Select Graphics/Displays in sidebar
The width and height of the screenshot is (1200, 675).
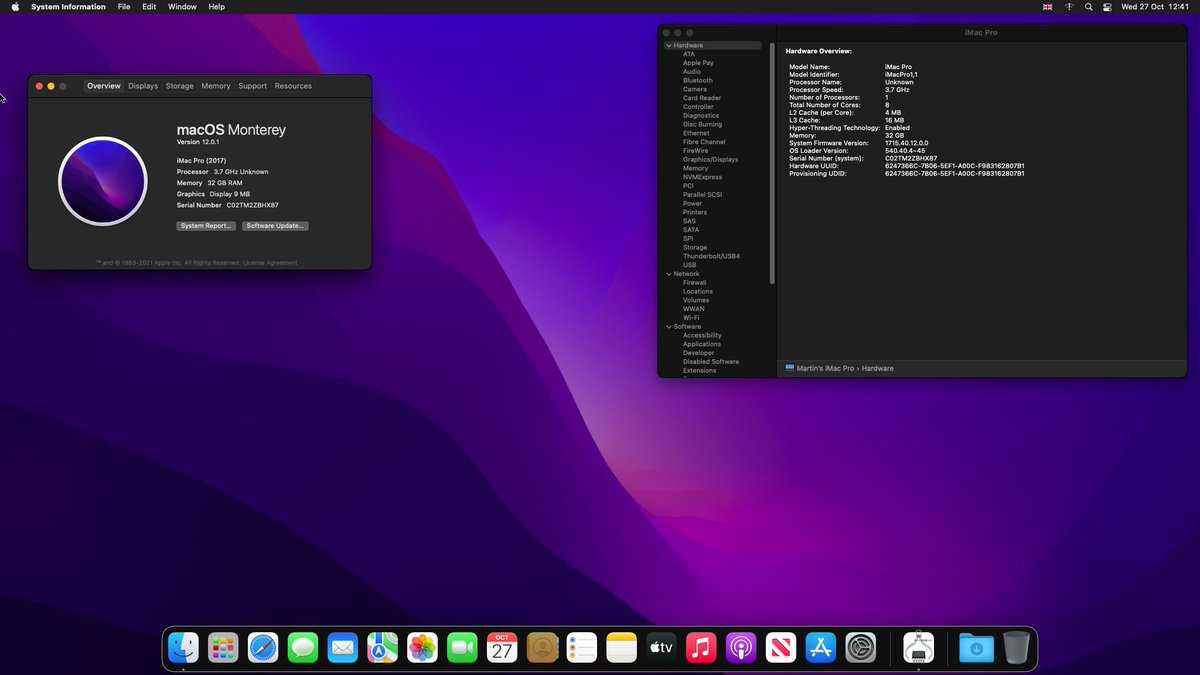pos(711,159)
